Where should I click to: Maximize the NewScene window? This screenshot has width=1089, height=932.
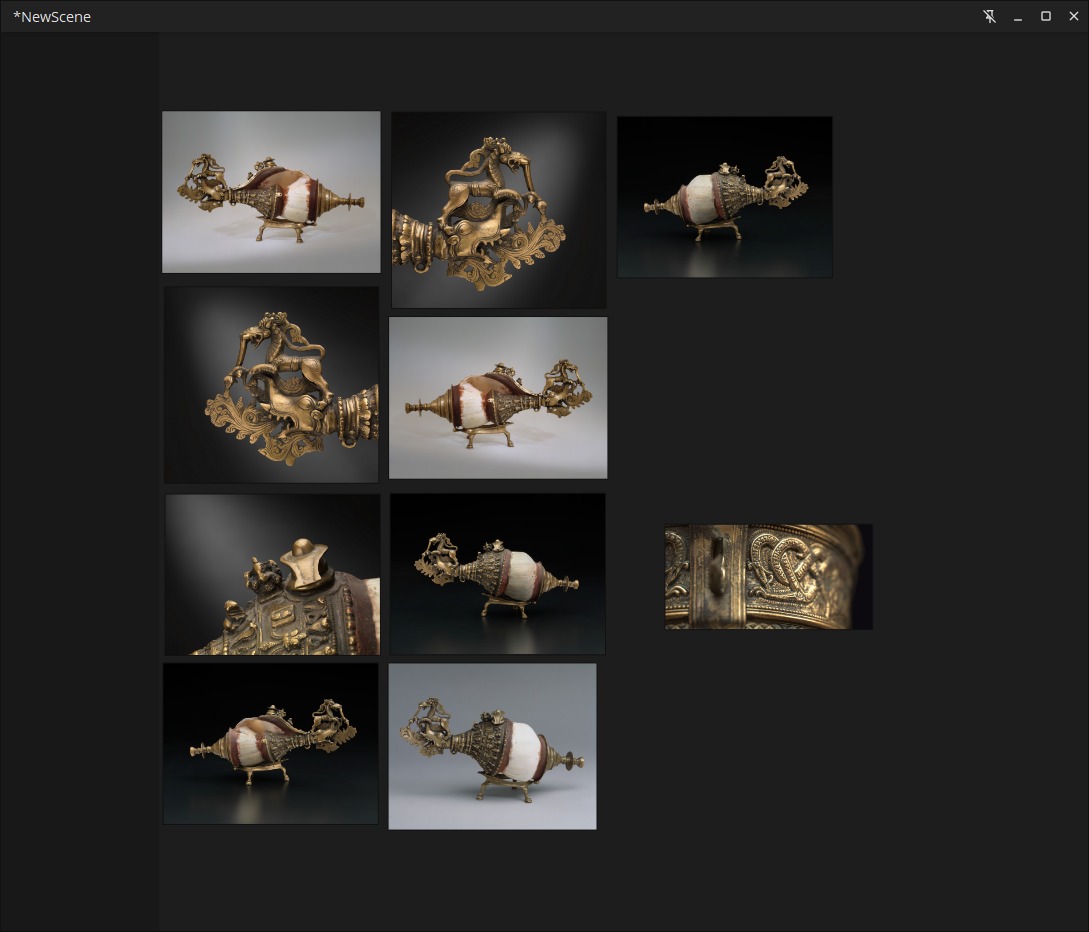pos(1045,16)
